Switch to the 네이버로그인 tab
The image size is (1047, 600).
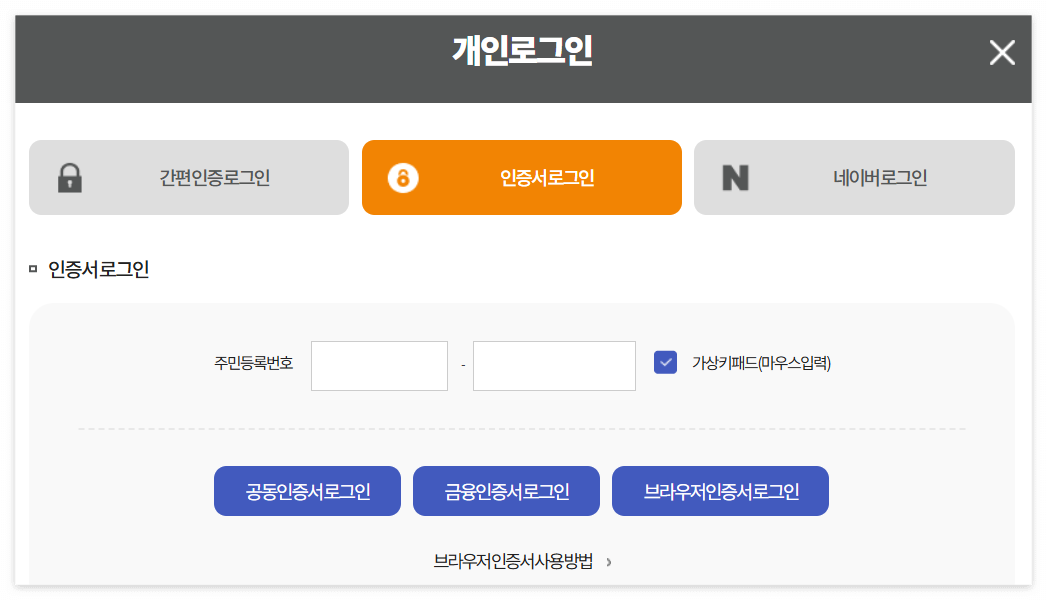[x=854, y=177]
